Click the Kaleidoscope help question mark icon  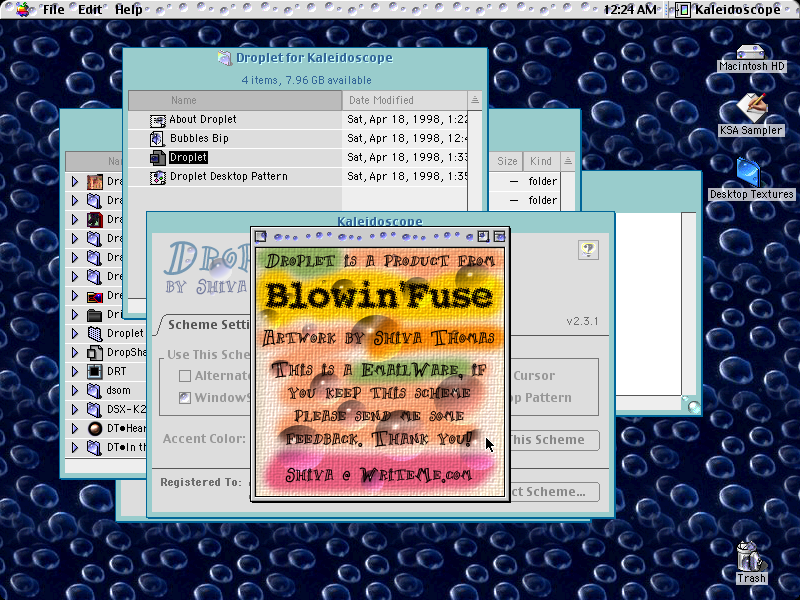click(x=588, y=249)
